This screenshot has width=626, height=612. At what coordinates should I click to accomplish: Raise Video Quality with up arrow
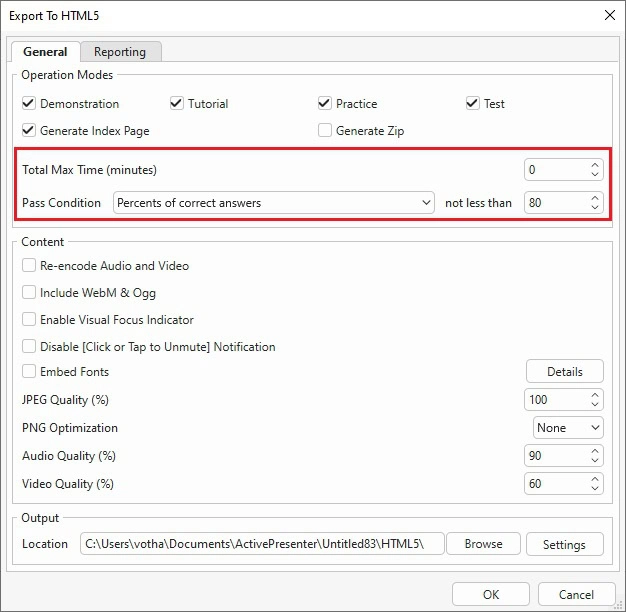point(595,479)
